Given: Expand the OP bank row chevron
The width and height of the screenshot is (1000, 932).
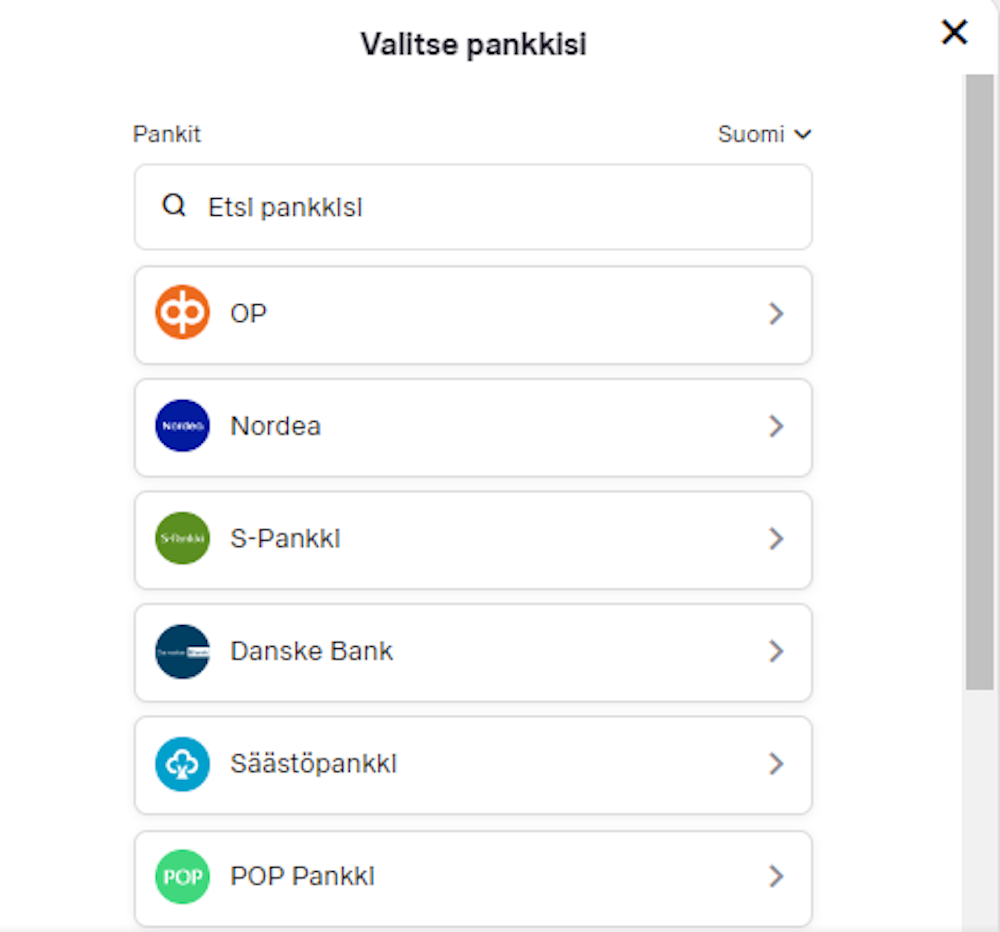Looking at the screenshot, I should [x=777, y=313].
